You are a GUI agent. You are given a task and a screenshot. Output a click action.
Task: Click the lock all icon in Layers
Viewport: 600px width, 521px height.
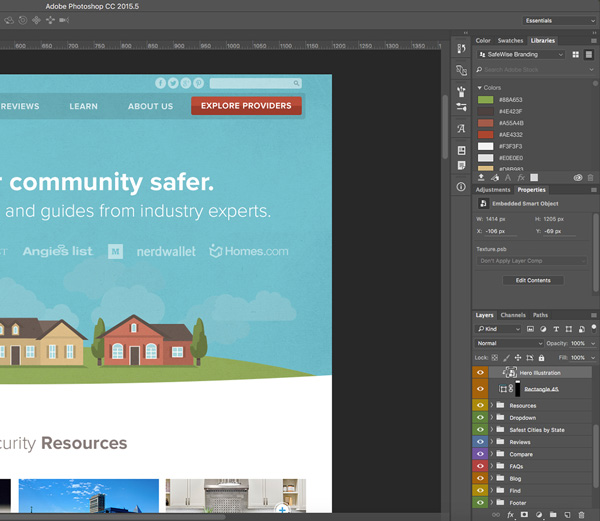(x=541, y=358)
